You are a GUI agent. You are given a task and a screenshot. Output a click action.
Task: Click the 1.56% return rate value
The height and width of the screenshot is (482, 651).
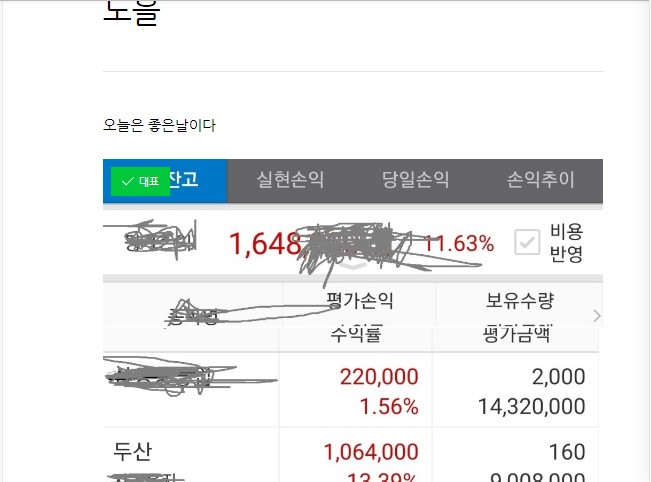click(389, 406)
